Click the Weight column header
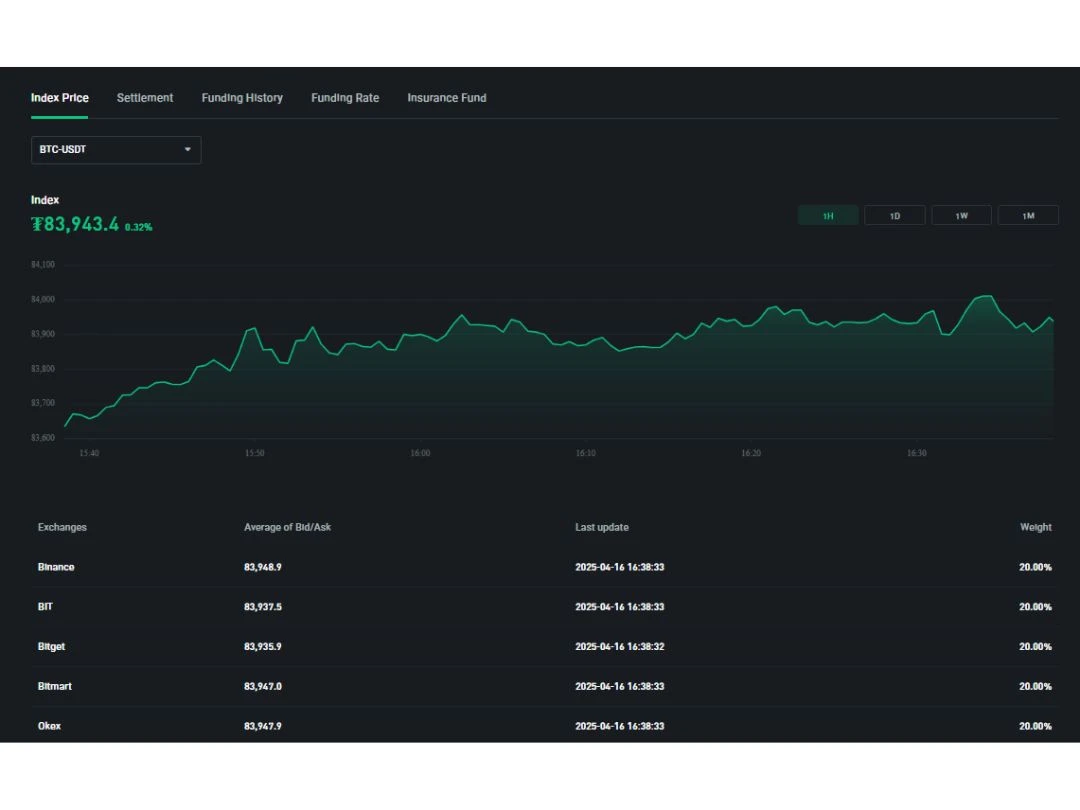The width and height of the screenshot is (1080, 810). pyautogui.click(x=1036, y=527)
